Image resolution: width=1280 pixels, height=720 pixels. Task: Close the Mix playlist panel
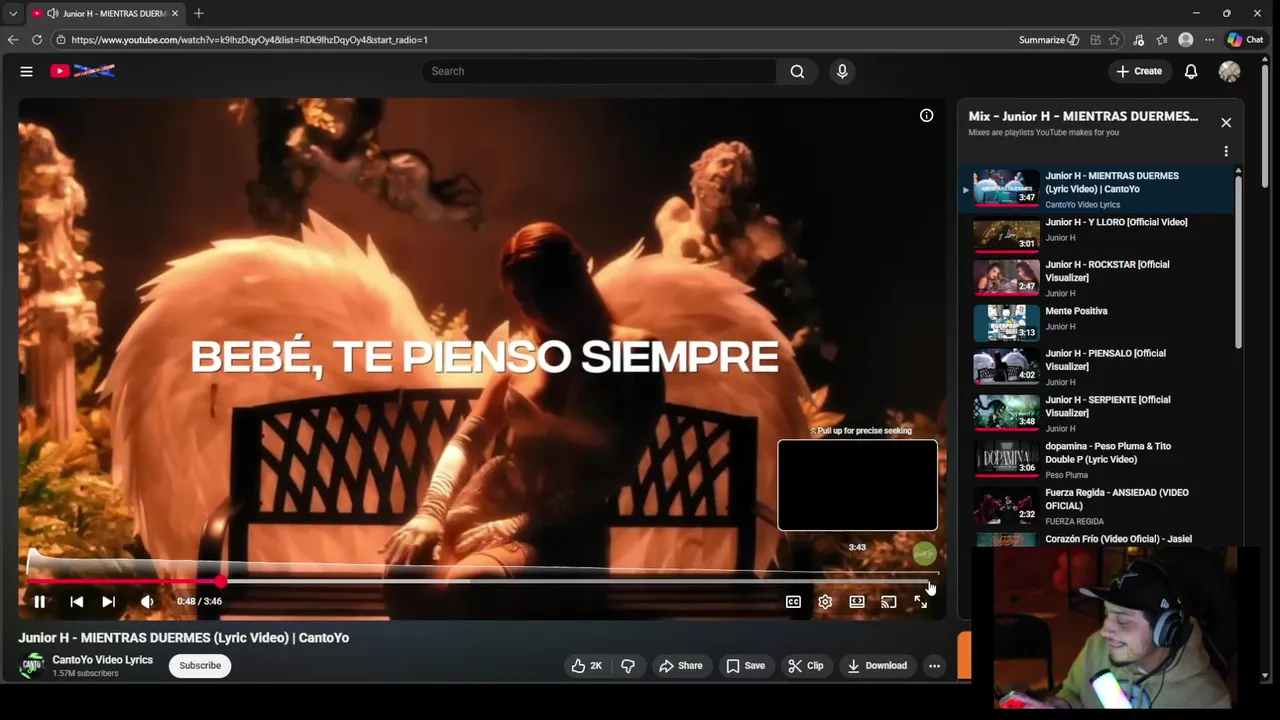click(x=1226, y=123)
